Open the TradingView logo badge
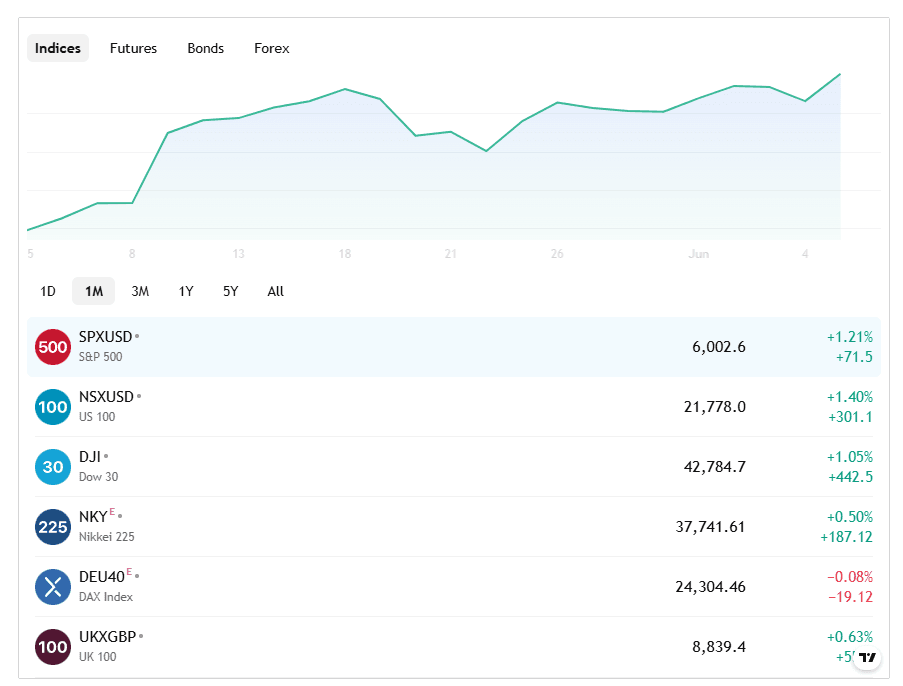903x686 pixels. (867, 657)
